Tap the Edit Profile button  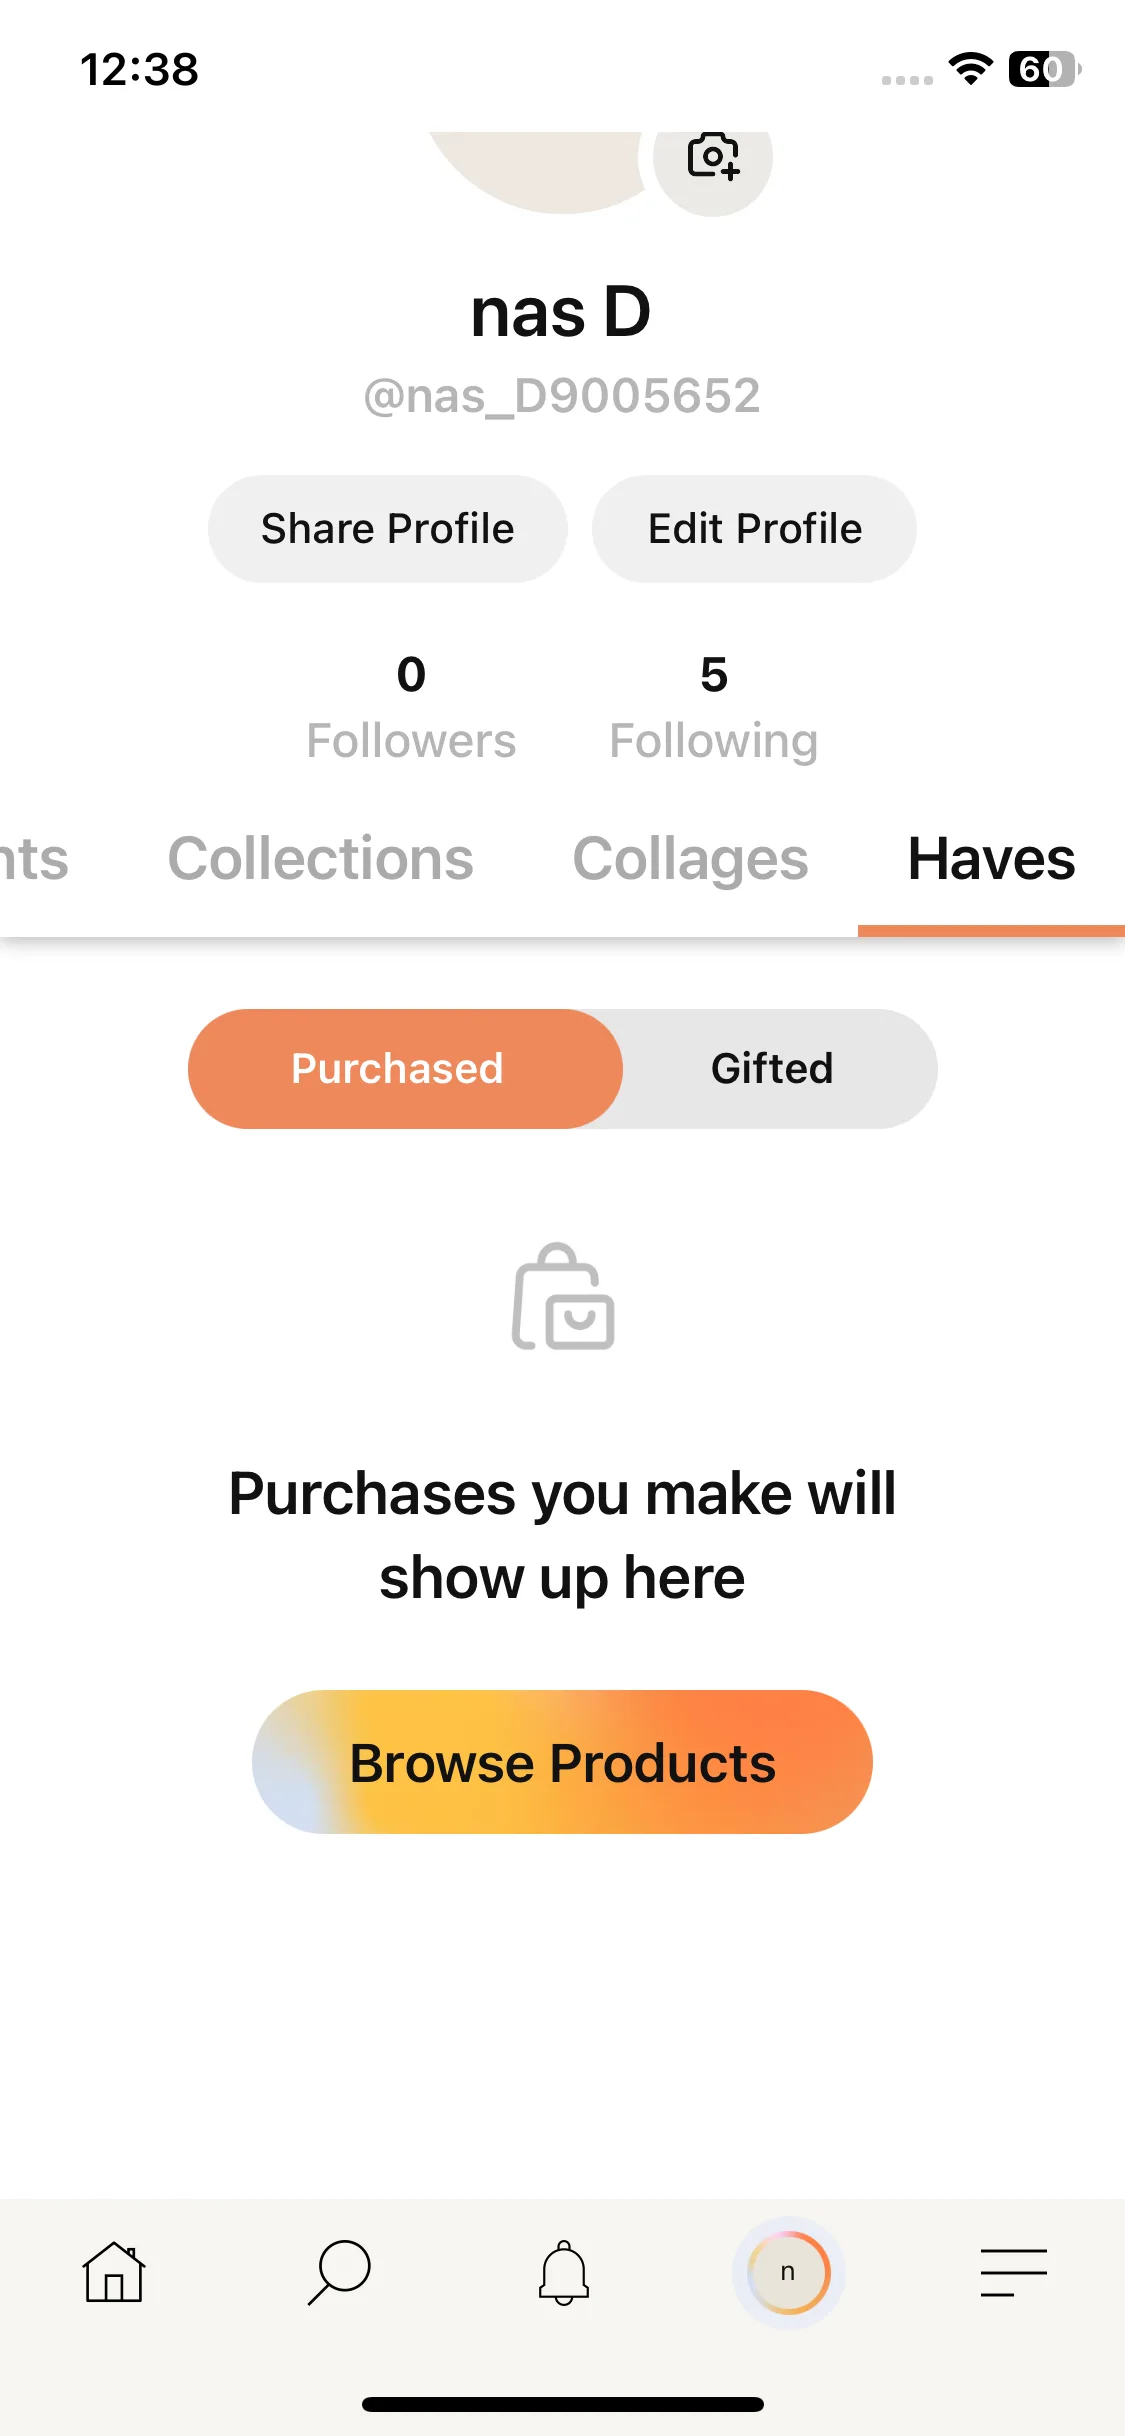754,529
